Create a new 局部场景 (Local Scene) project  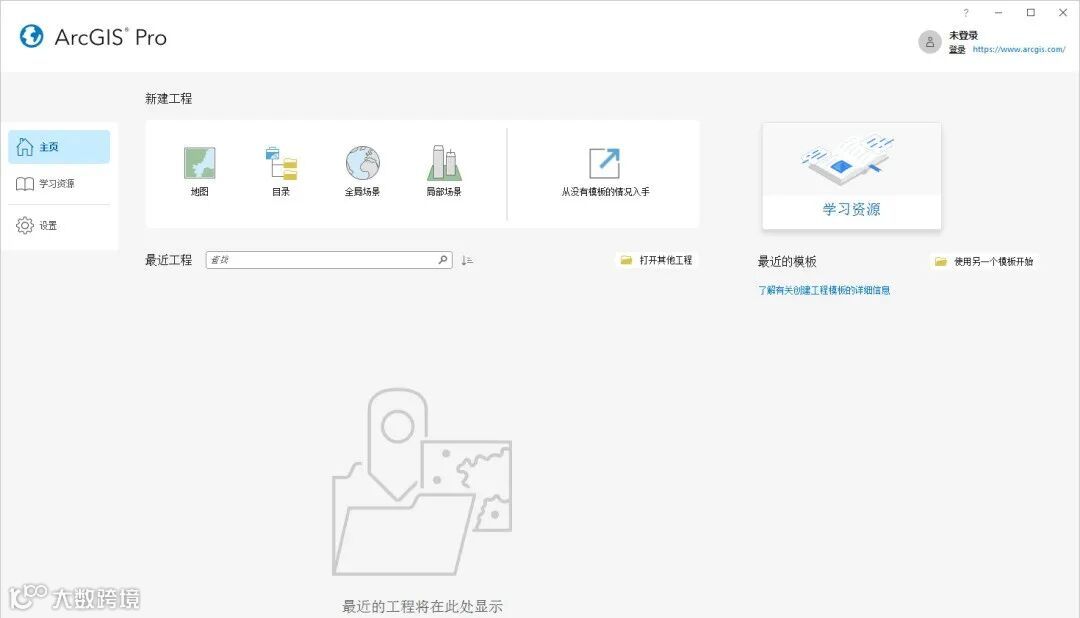444,170
